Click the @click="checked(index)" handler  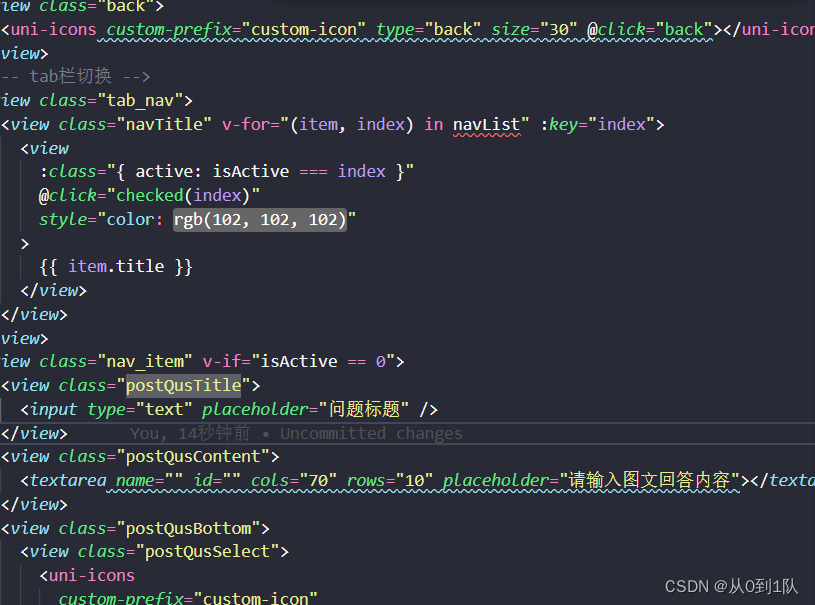pos(150,195)
